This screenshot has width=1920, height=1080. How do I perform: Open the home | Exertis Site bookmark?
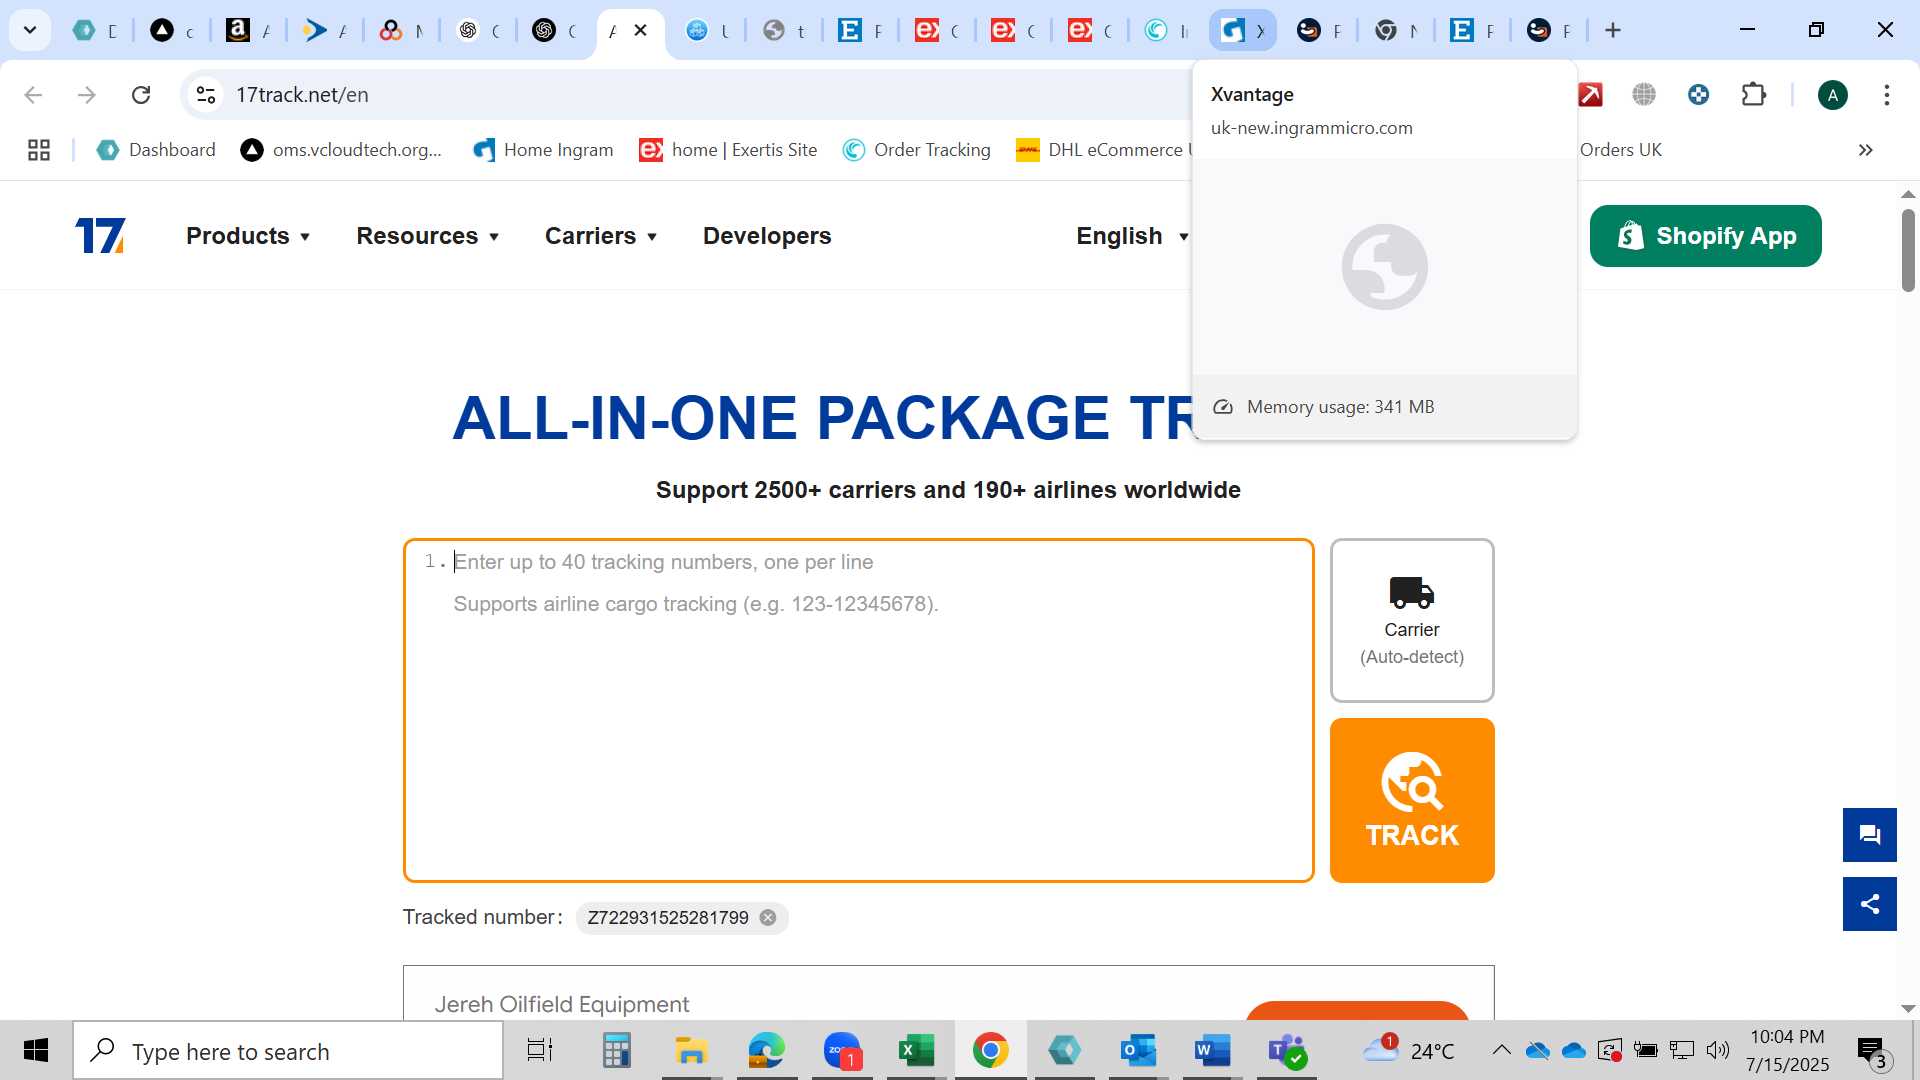coord(728,150)
